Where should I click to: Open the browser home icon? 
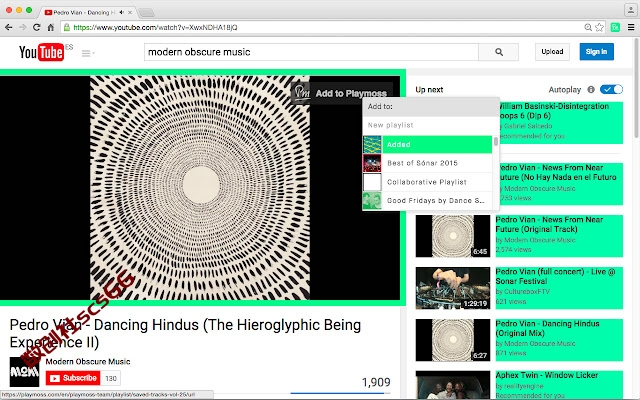tap(51, 27)
